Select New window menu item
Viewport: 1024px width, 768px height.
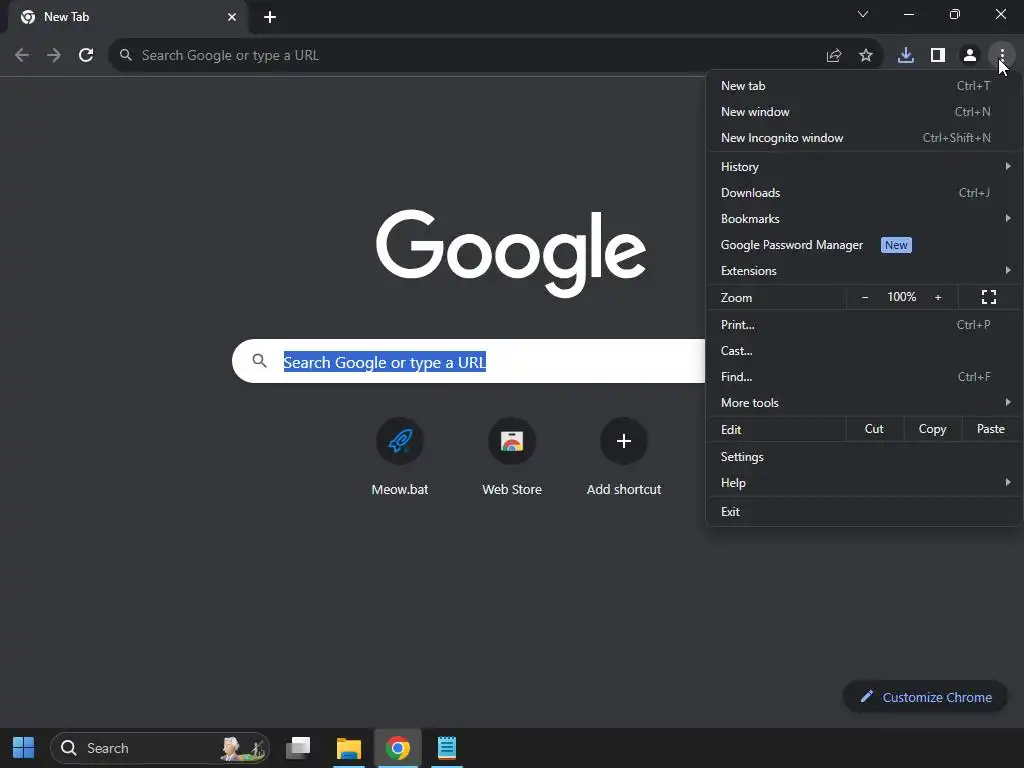point(864,112)
